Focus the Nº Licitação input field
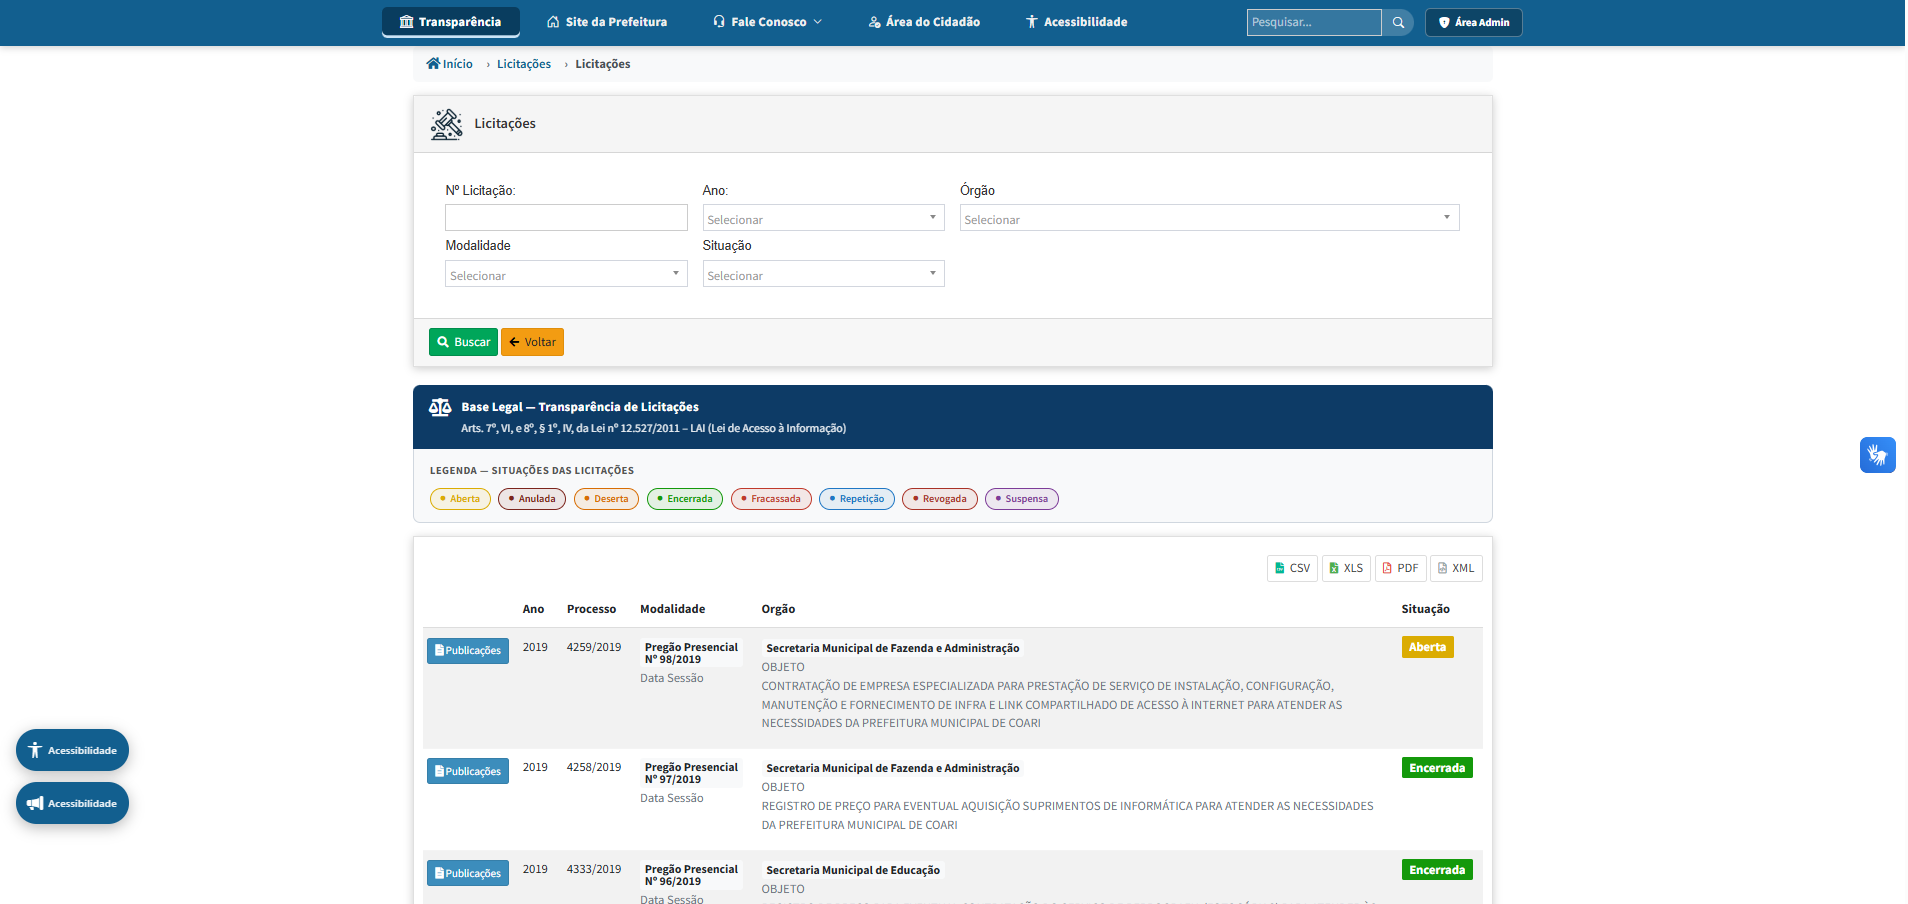The height and width of the screenshot is (904, 1908). pyautogui.click(x=566, y=218)
